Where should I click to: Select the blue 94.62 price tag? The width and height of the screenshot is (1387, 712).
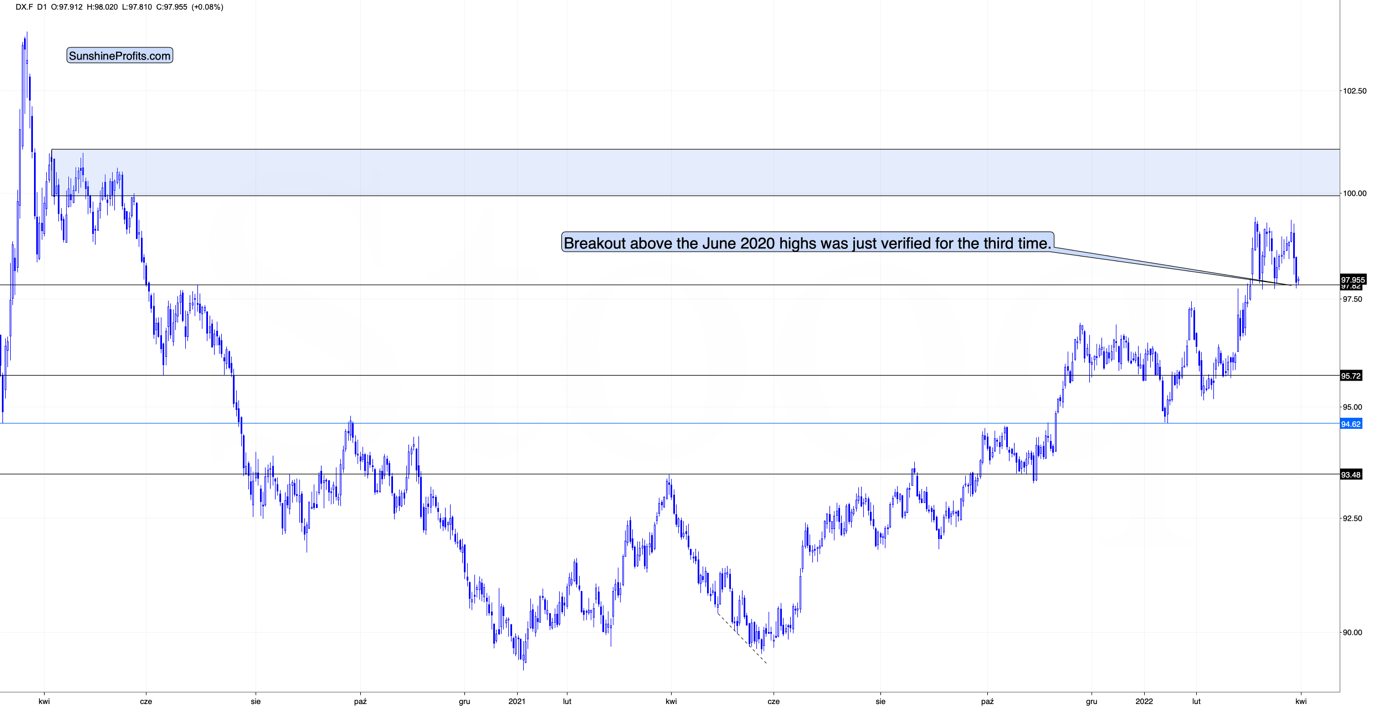1351,424
